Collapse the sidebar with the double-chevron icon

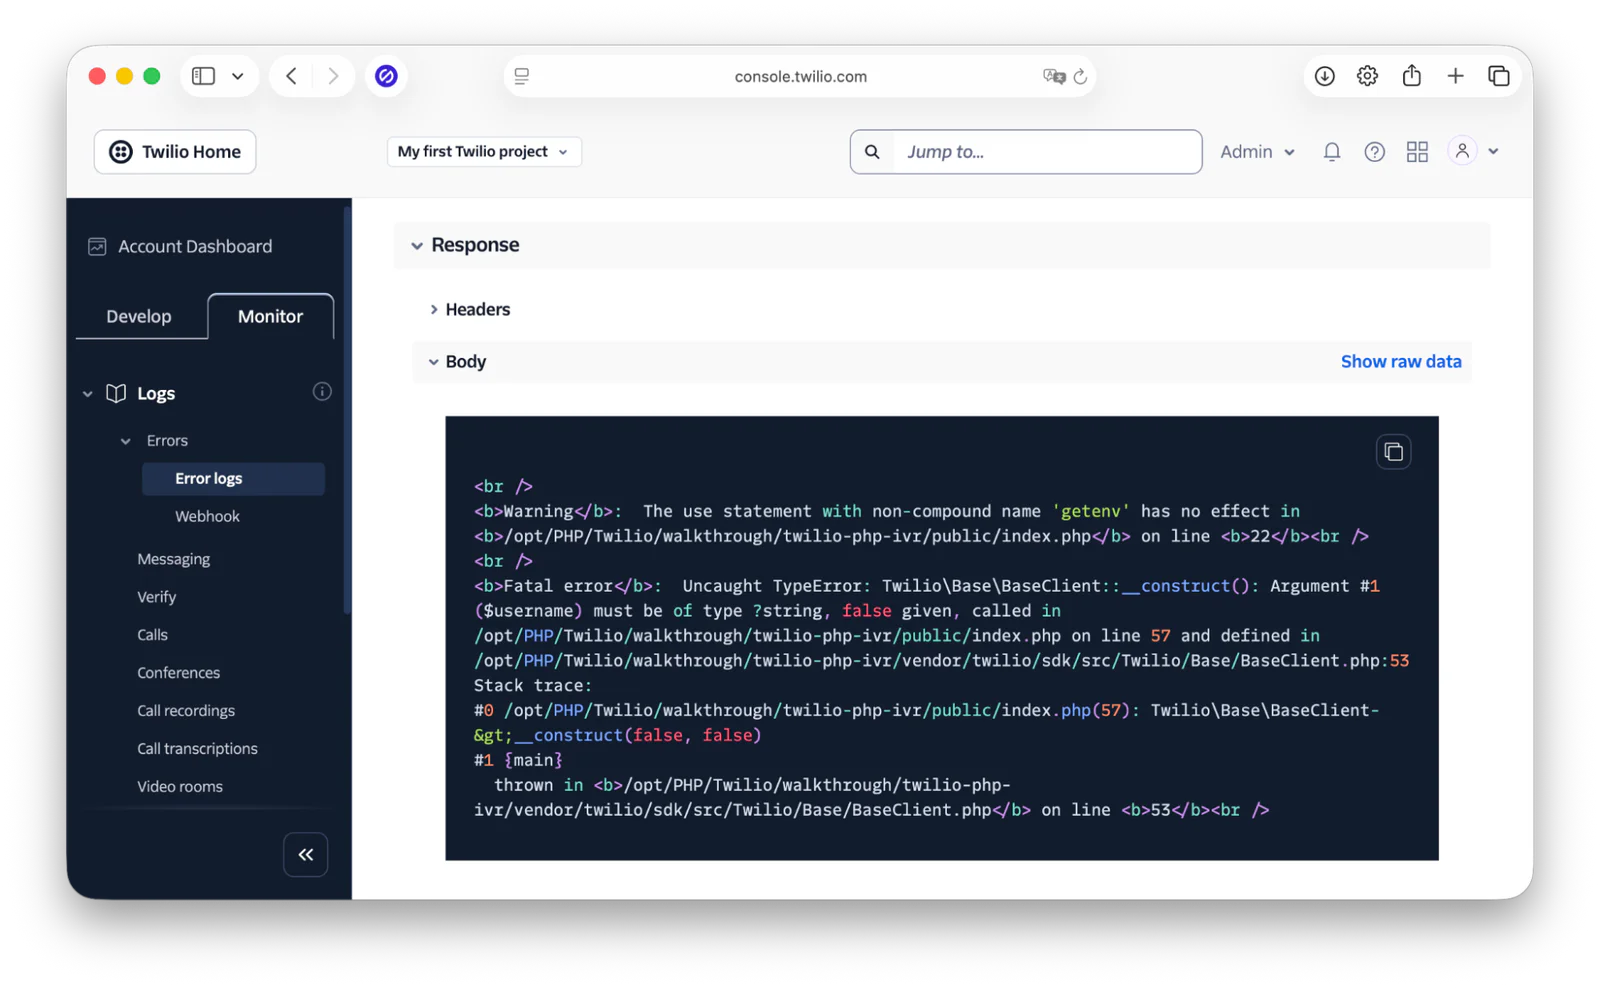(305, 854)
